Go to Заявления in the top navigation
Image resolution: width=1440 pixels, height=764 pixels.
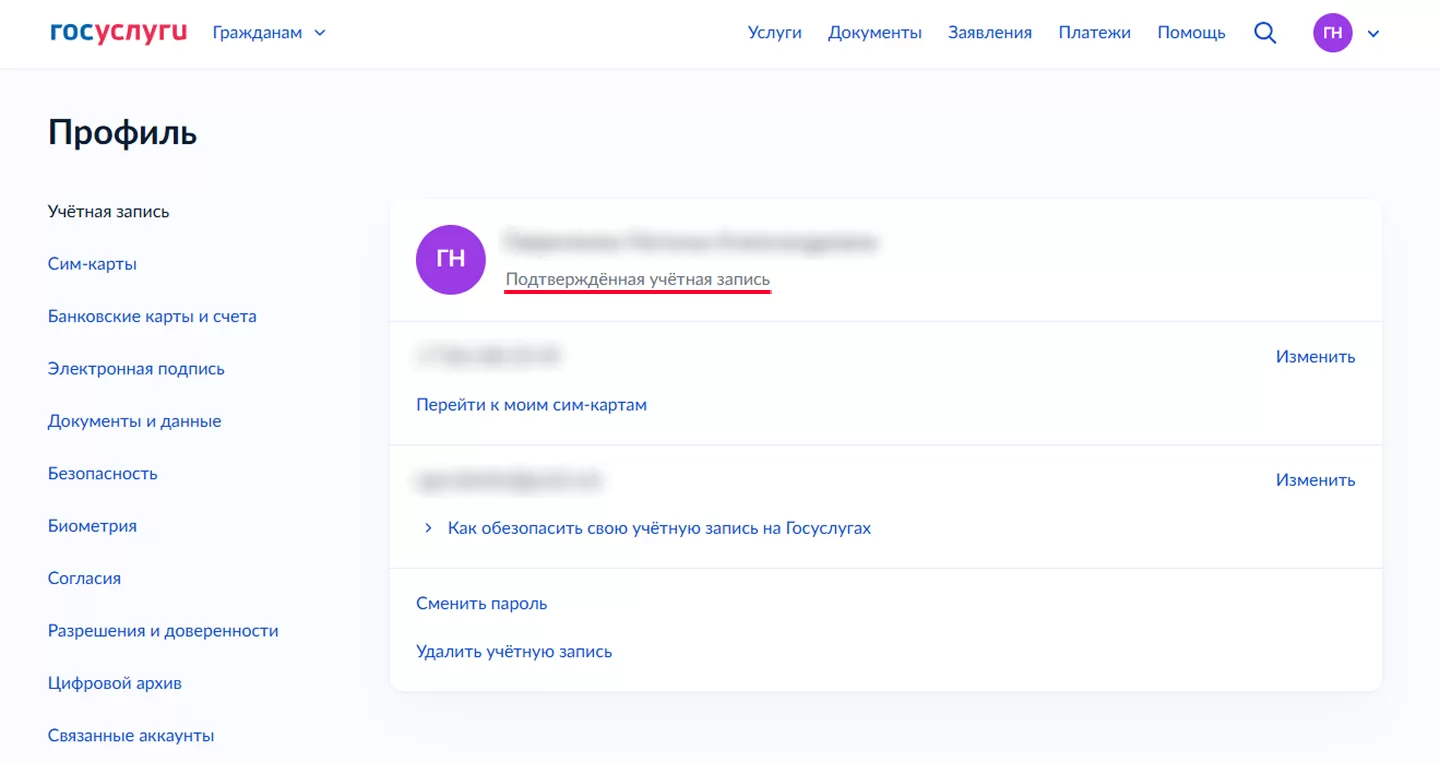(990, 33)
